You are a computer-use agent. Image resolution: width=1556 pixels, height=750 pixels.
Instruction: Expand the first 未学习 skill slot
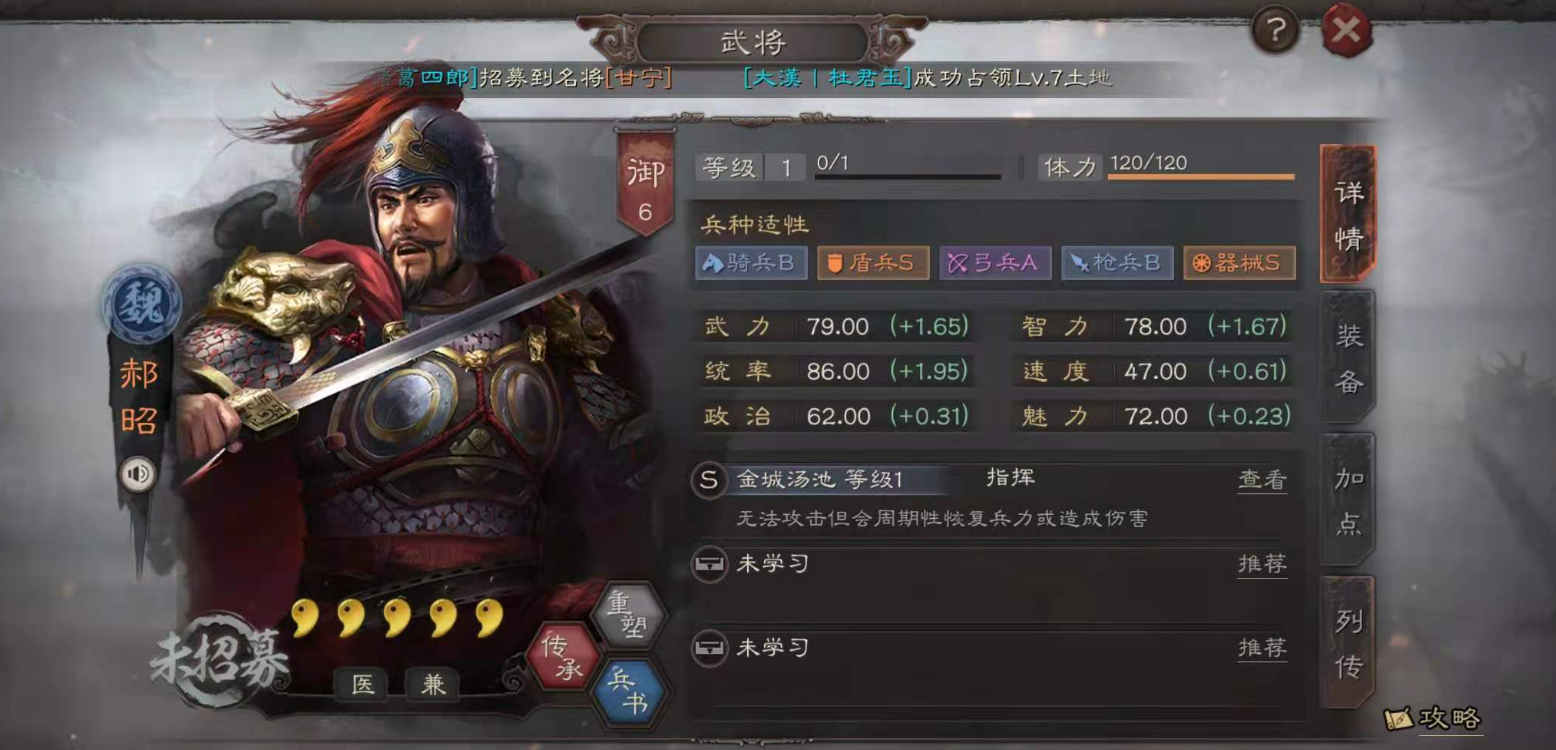[x=991, y=565]
